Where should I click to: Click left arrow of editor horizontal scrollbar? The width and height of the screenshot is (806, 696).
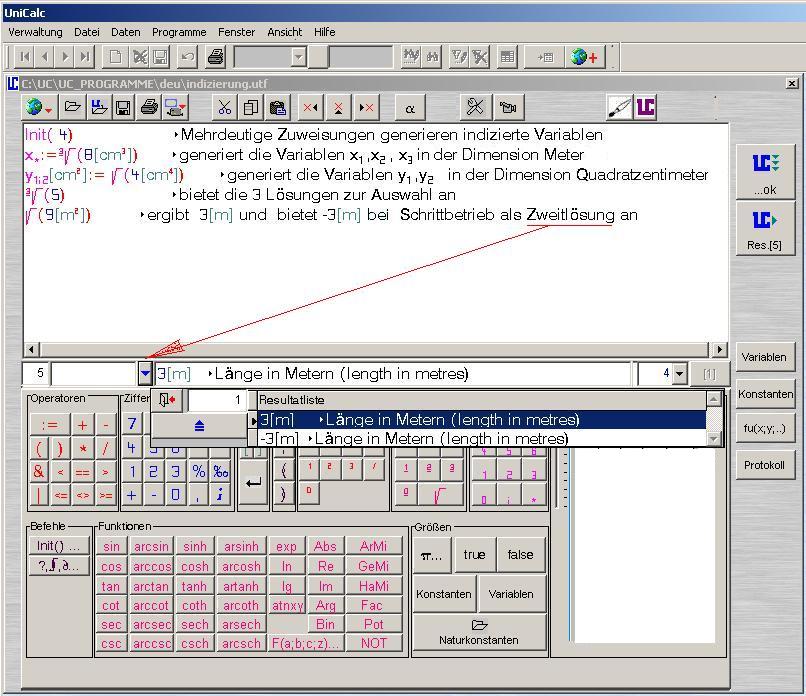coord(32,350)
